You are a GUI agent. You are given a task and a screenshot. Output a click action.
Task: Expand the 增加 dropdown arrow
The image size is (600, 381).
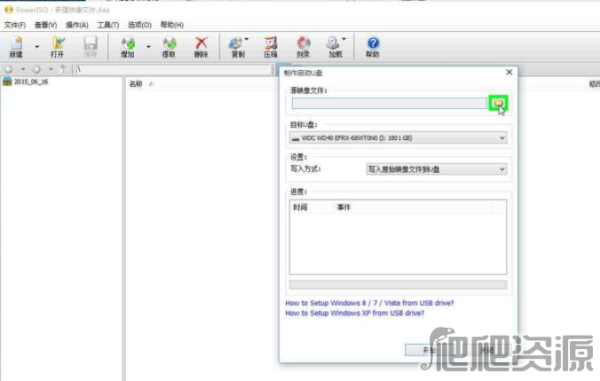click(x=148, y=47)
